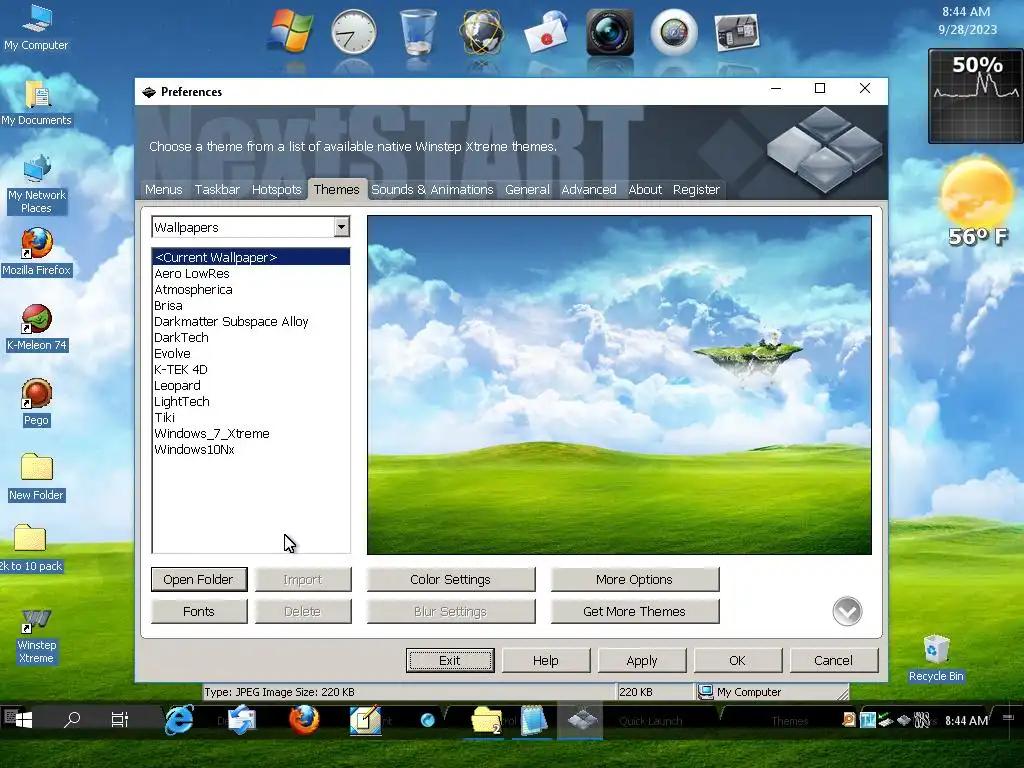Open the Task View taskbar icon
This screenshot has width=1024, height=768.
coord(120,720)
